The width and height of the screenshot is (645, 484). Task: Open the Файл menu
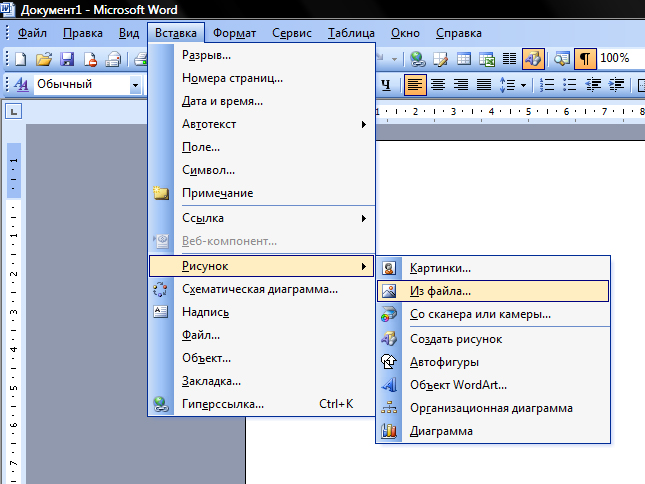pos(32,33)
